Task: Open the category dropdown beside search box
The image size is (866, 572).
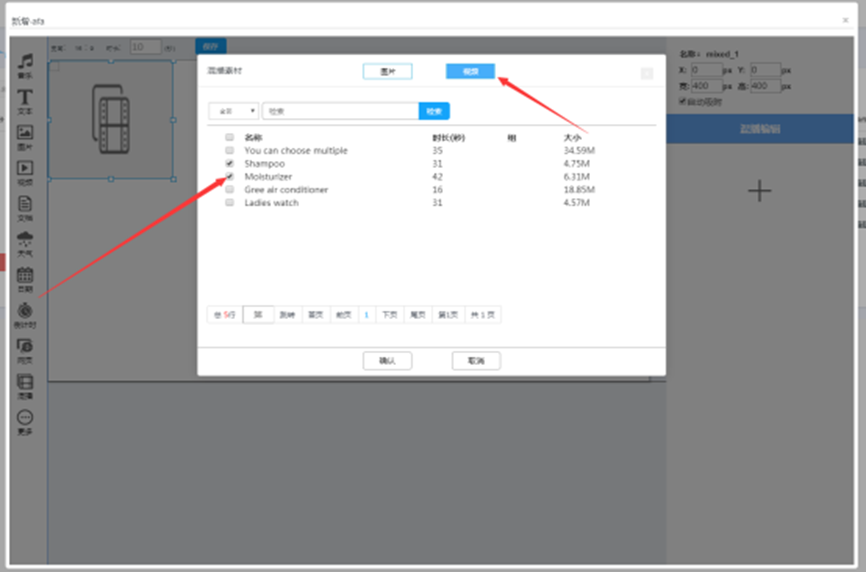Action: coord(233,111)
